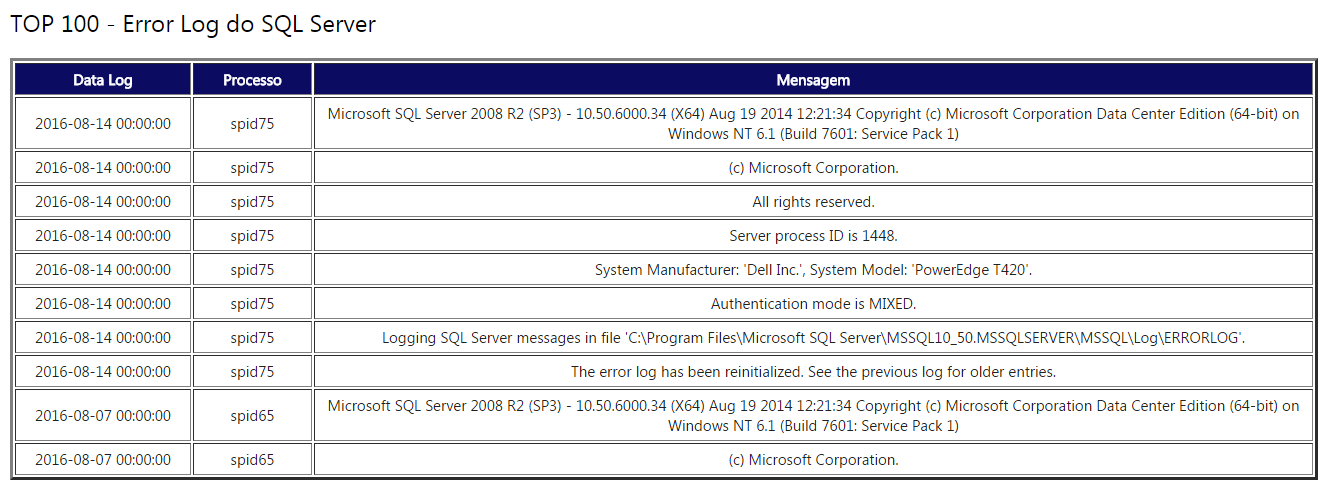Click the ERRORLOG file path message
Screen dimensions: 1327x491
pyautogui.click(x=813, y=338)
